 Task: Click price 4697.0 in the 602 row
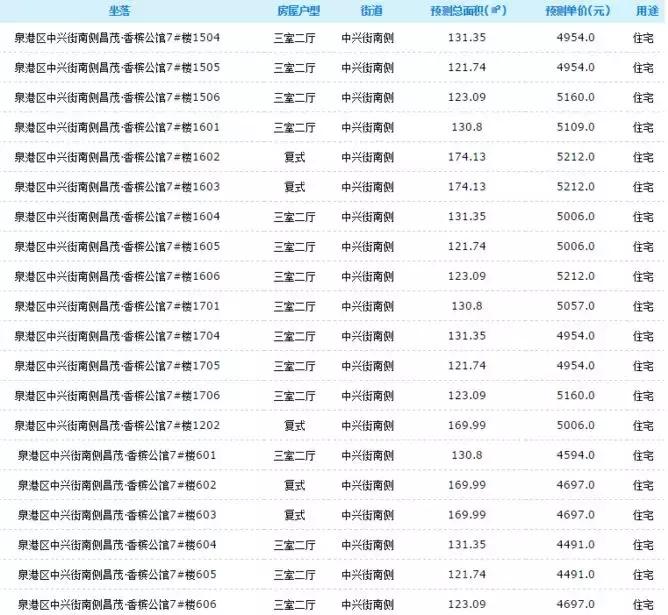(576, 485)
